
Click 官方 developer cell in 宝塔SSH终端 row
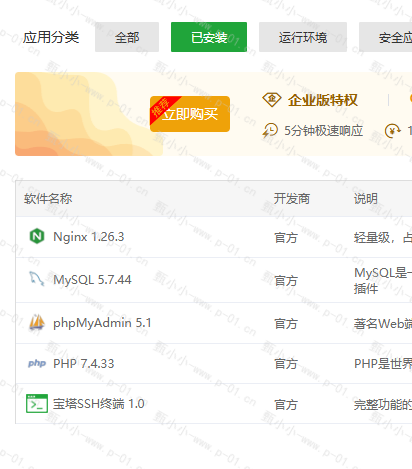(x=286, y=405)
